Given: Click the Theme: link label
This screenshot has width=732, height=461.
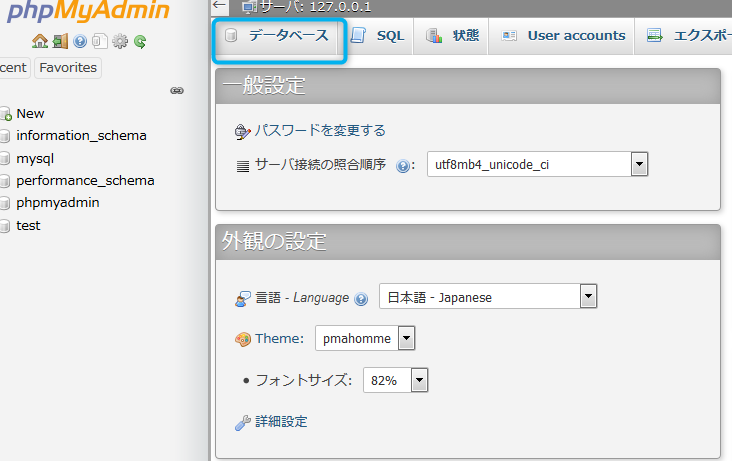Looking at the screenshot, I should [x=279, y=339].
